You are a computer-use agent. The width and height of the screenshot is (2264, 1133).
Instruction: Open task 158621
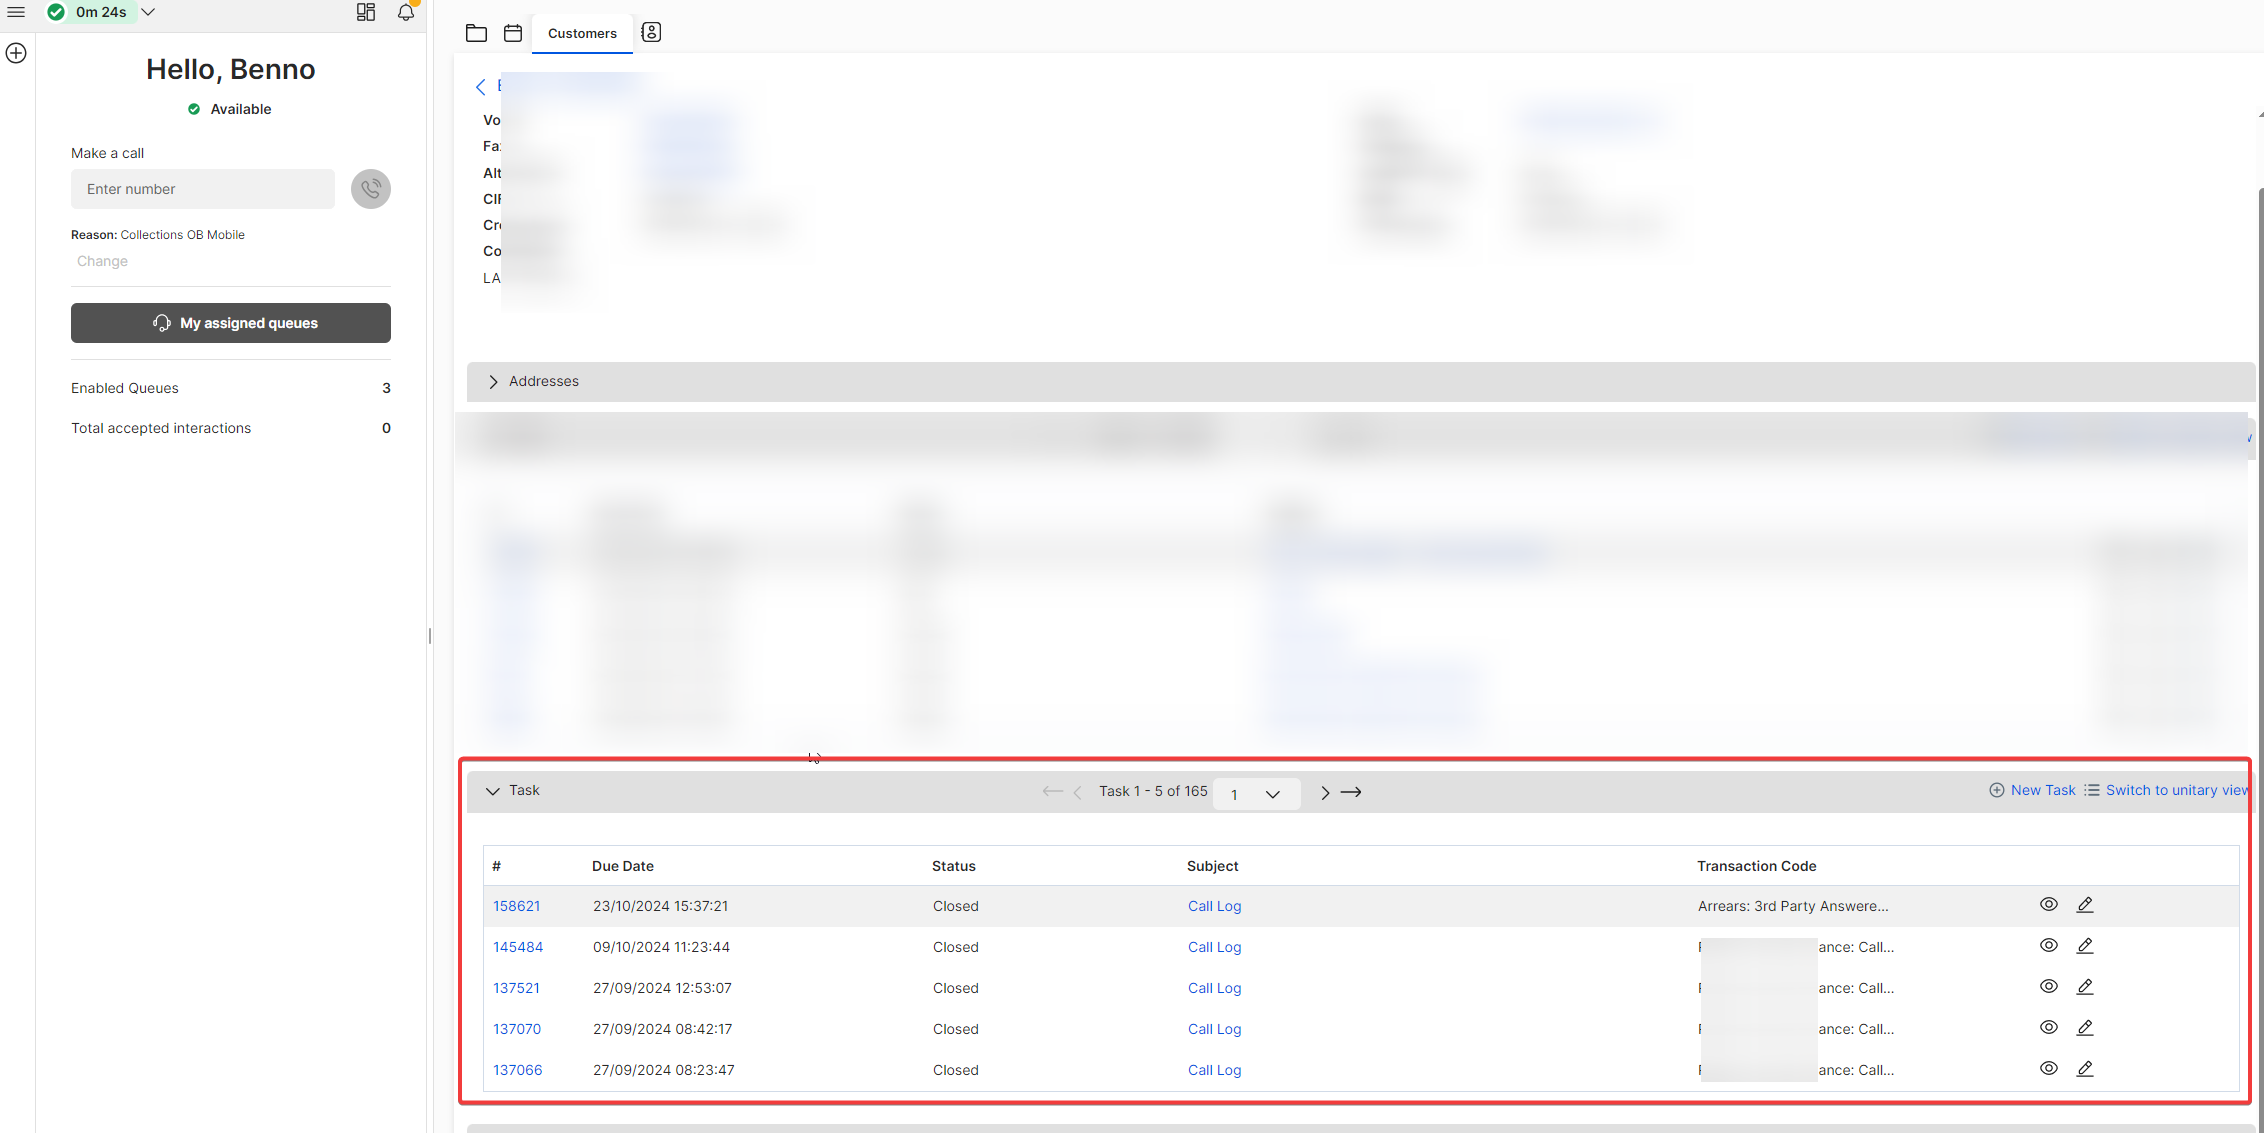(516, 906)
